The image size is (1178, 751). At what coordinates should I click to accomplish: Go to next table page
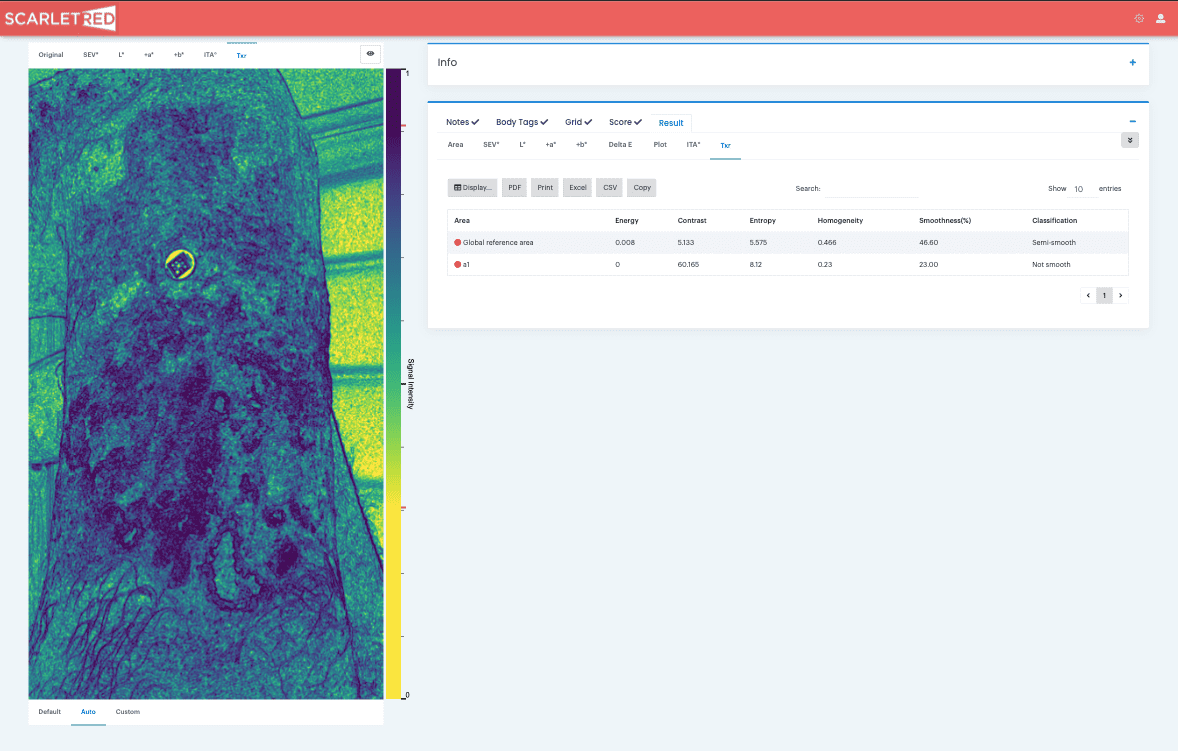(x=1120, y=295)
